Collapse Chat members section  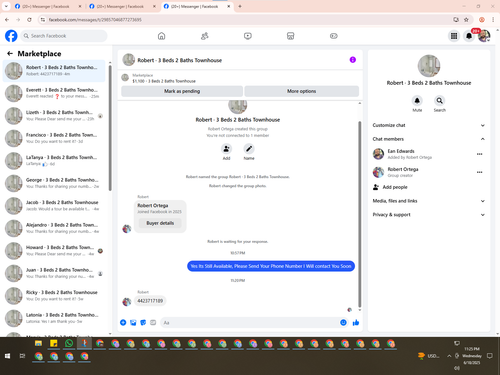[x=429, y=139]
